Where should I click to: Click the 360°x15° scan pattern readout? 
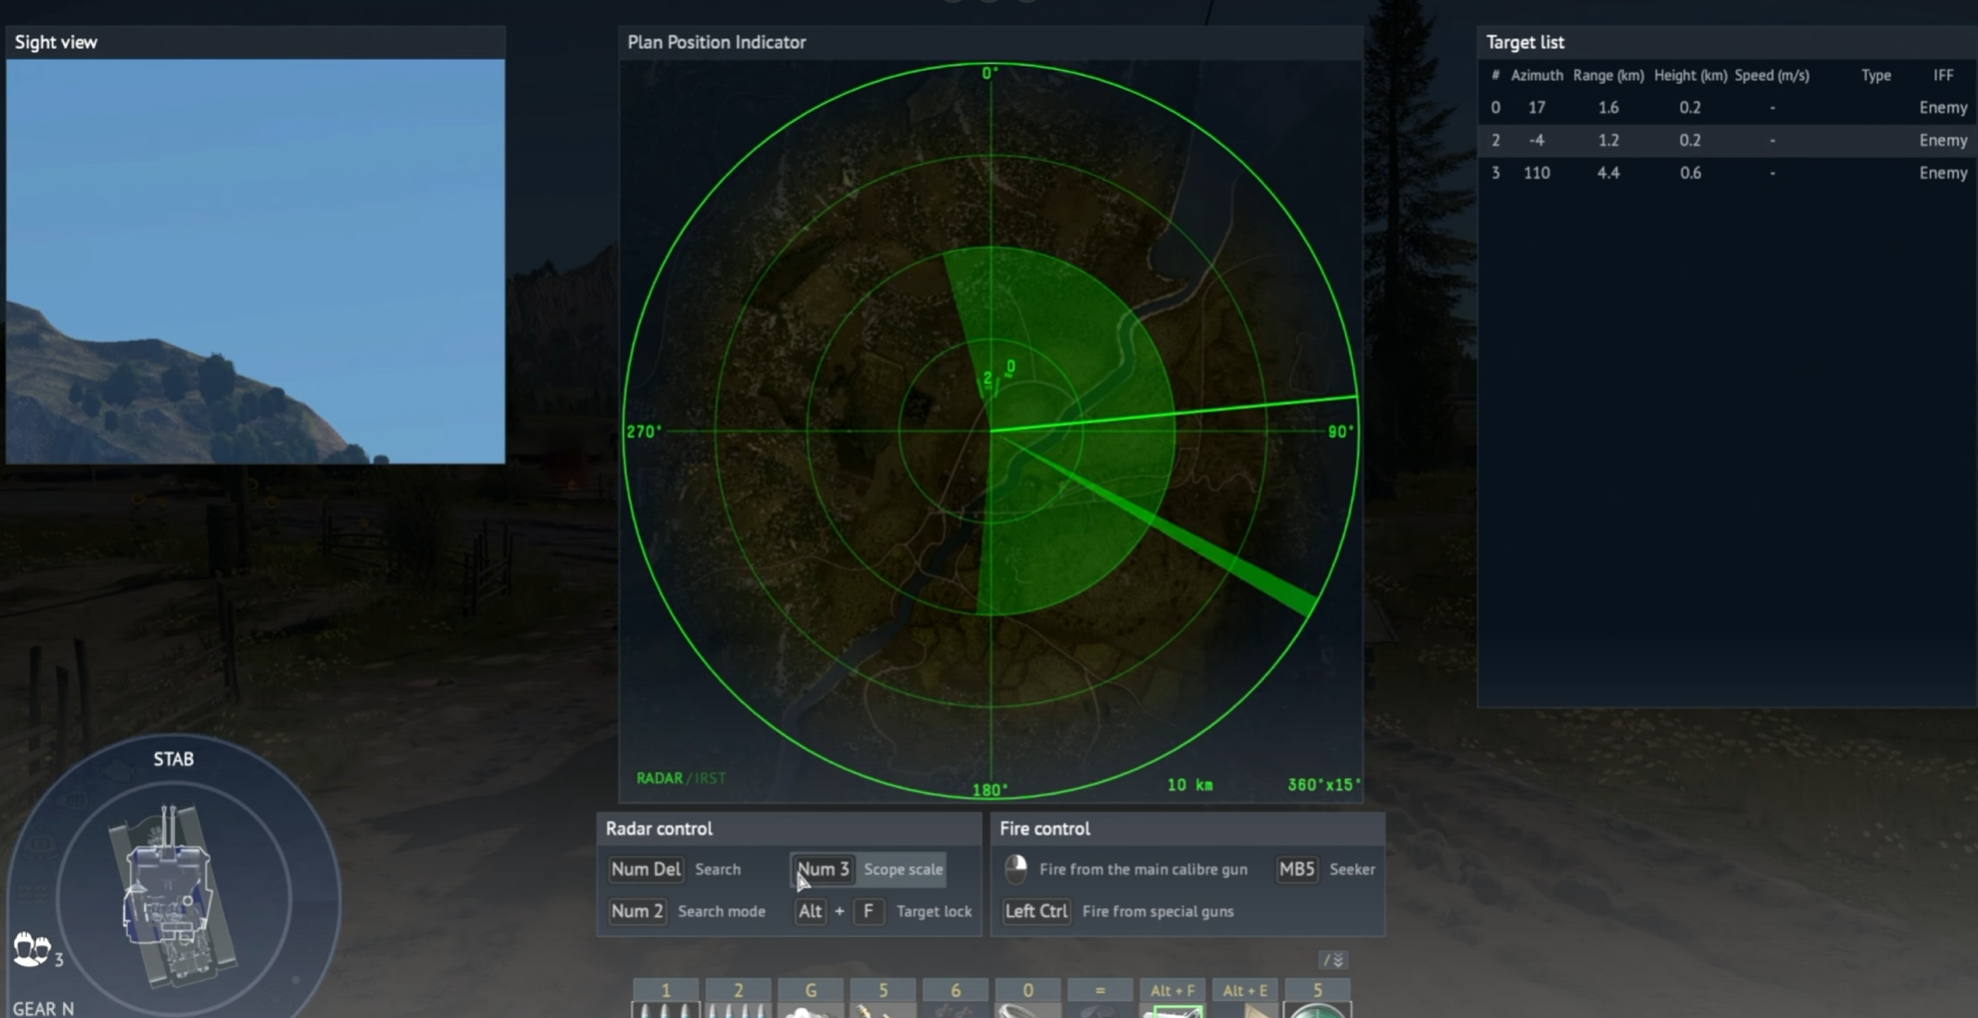1324,785
